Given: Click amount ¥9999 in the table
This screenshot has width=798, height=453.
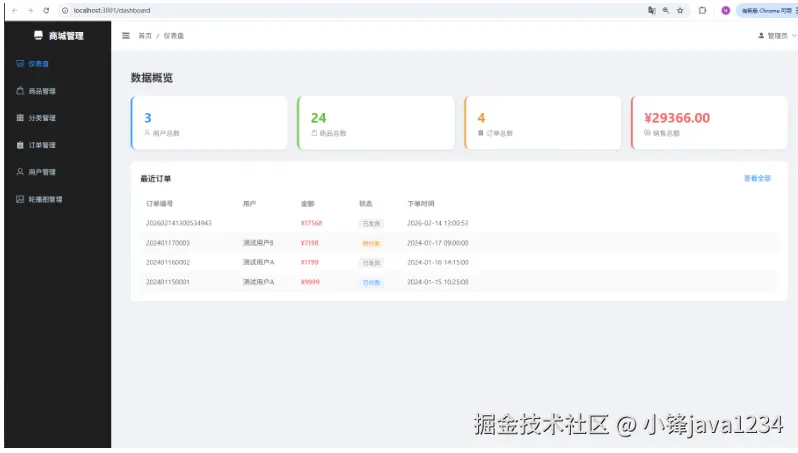Looking at the screenshot, I should [310, 281].
